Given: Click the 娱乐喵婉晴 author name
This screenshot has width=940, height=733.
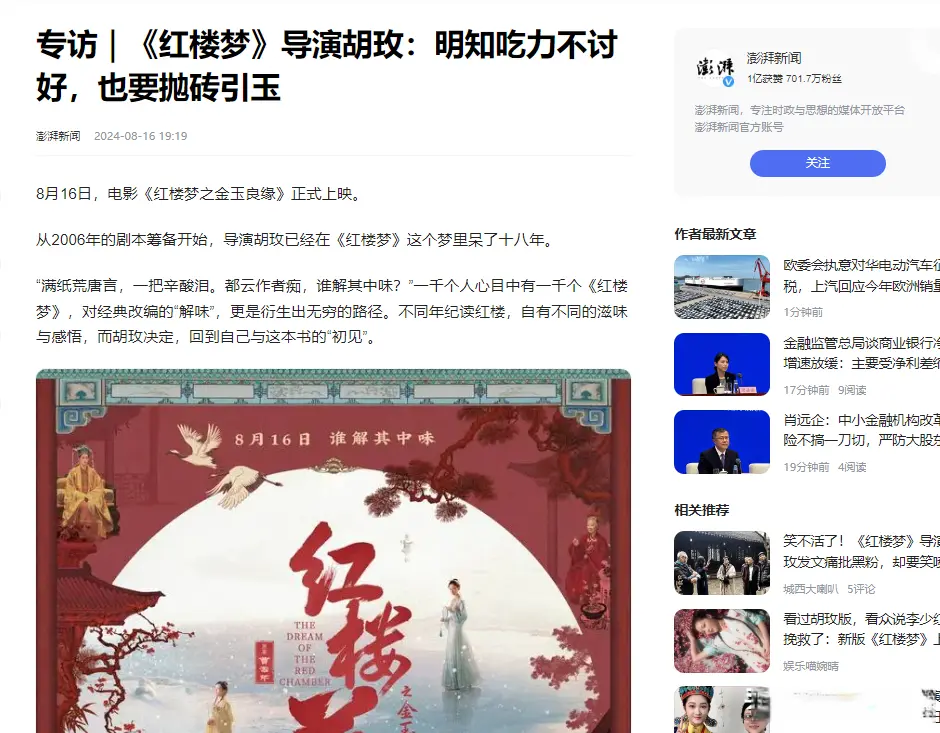Looking at the screenshot, I should click(x=811, y=666).
